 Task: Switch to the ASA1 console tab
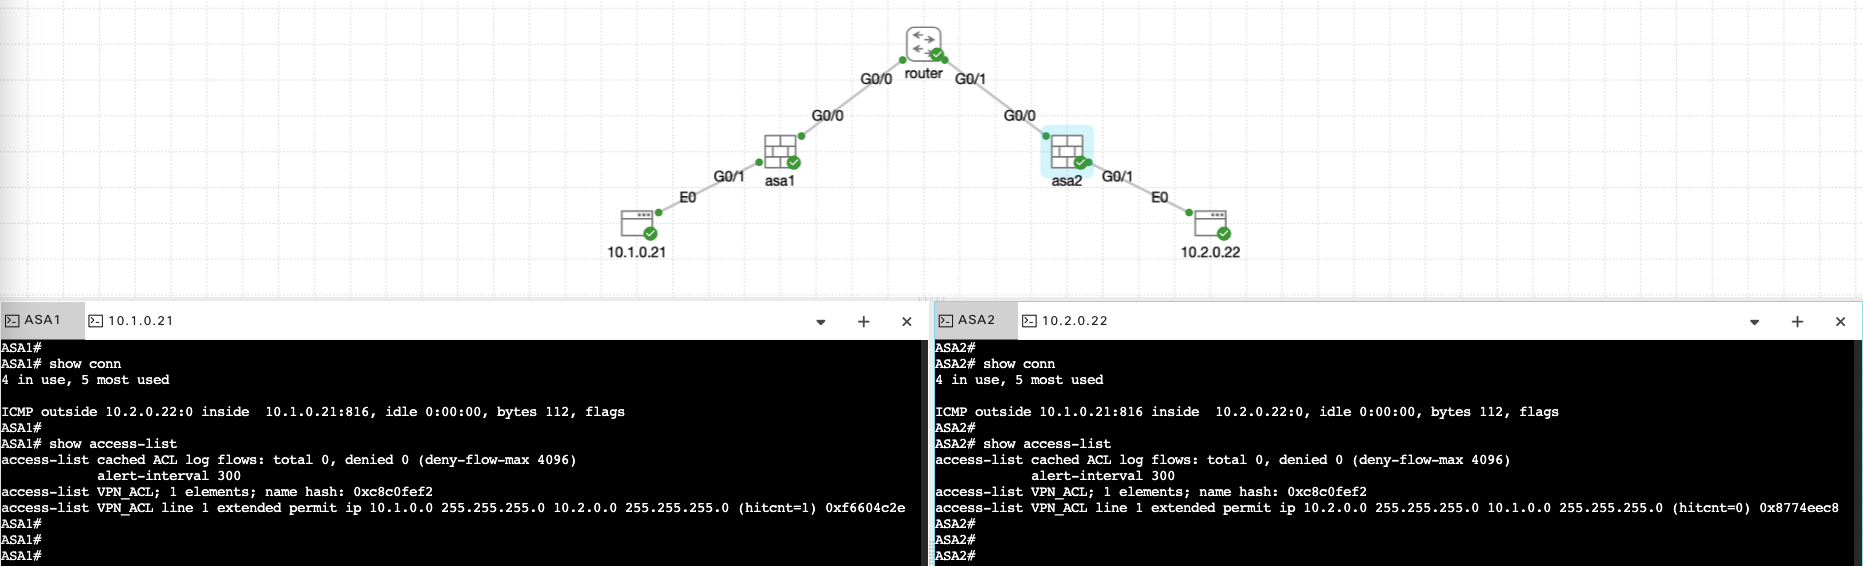pyautogui.click(x=42, y=321)
